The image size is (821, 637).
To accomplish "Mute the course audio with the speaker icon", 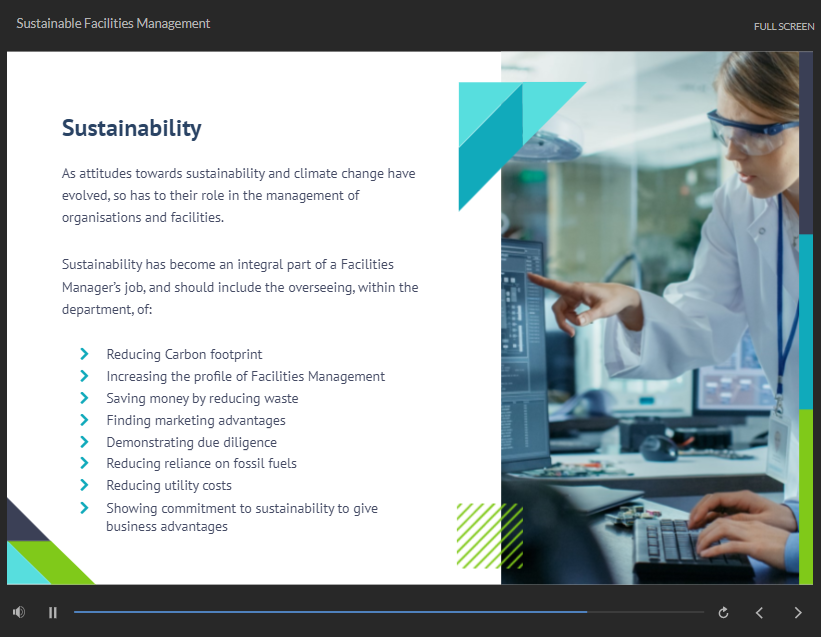I will [19, 612].
